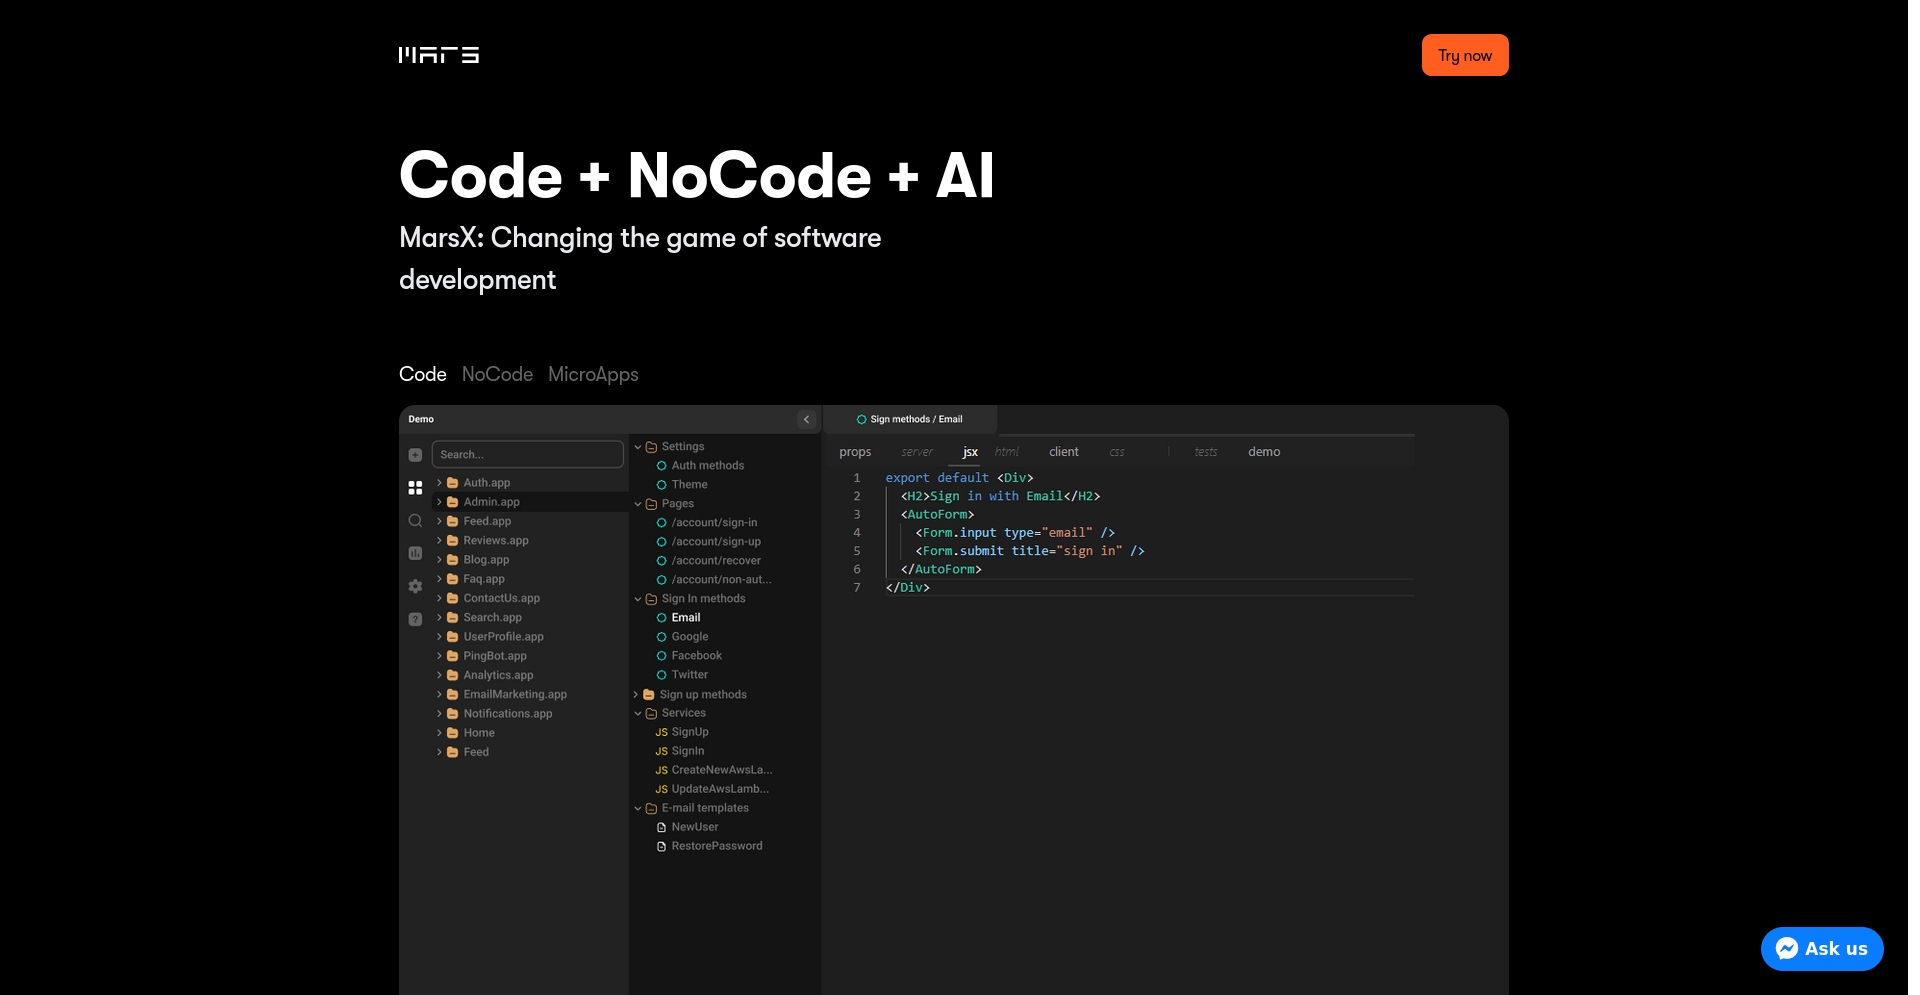Open the Theme settings item
Viewport: 1920px width, 995px height.
pyautogui.click(x=689, y=485)
